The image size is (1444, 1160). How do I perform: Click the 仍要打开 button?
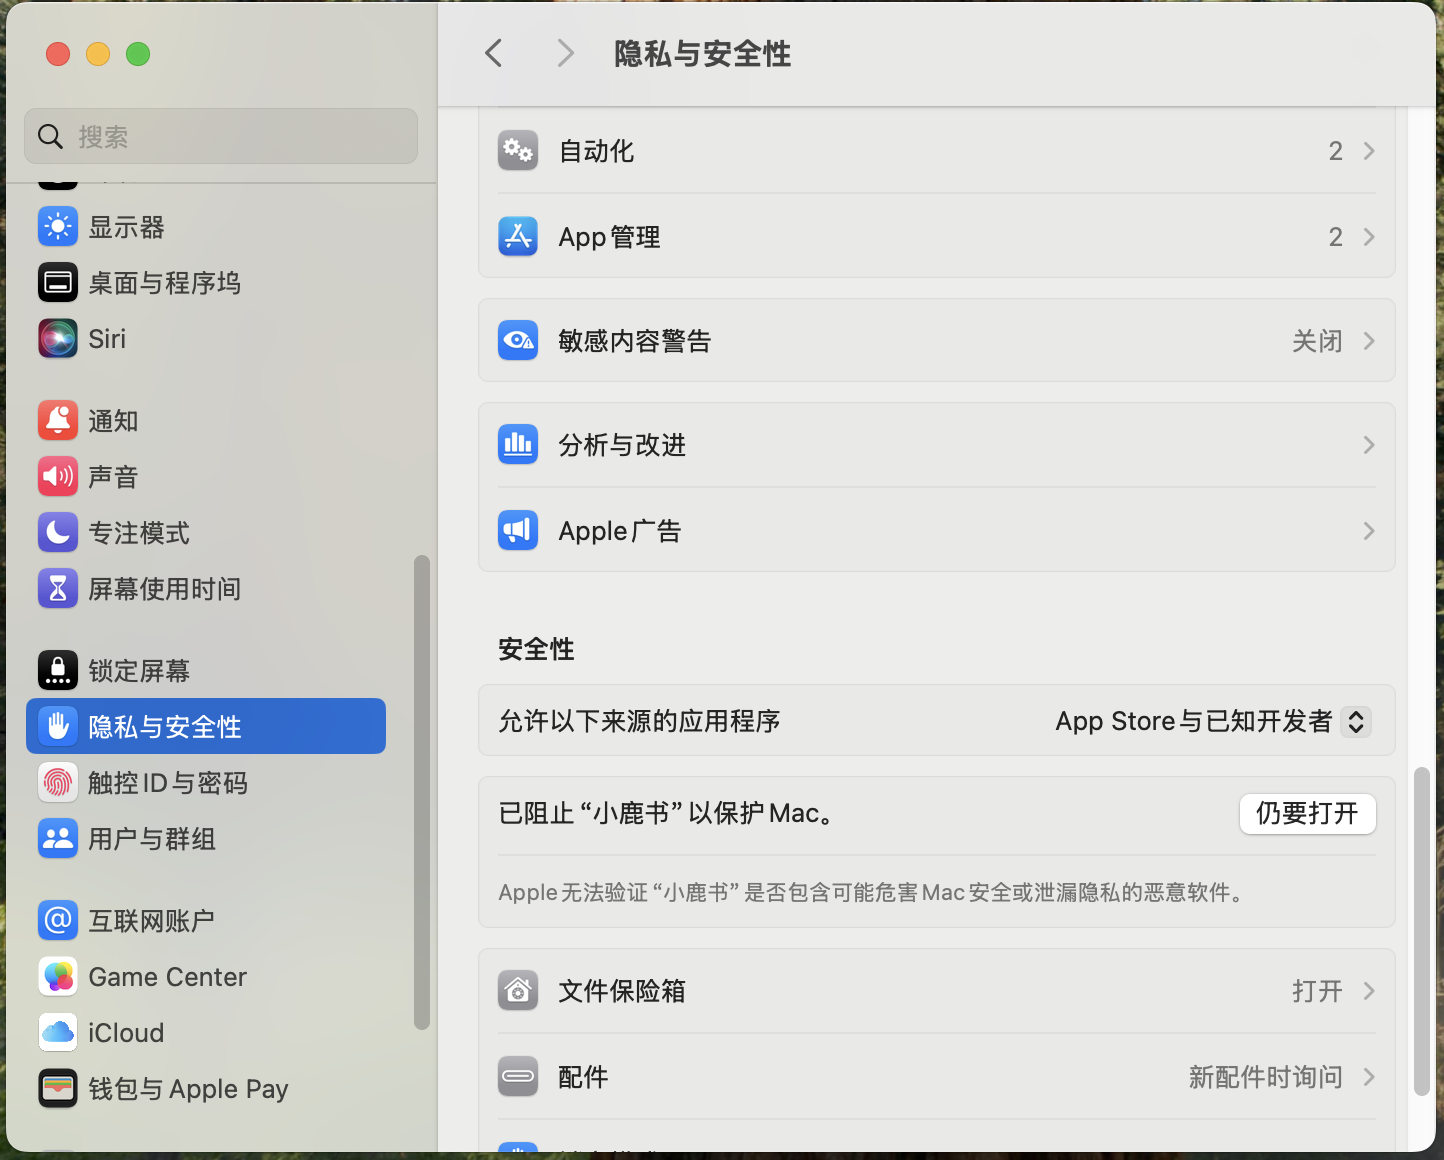point(1308,814)
